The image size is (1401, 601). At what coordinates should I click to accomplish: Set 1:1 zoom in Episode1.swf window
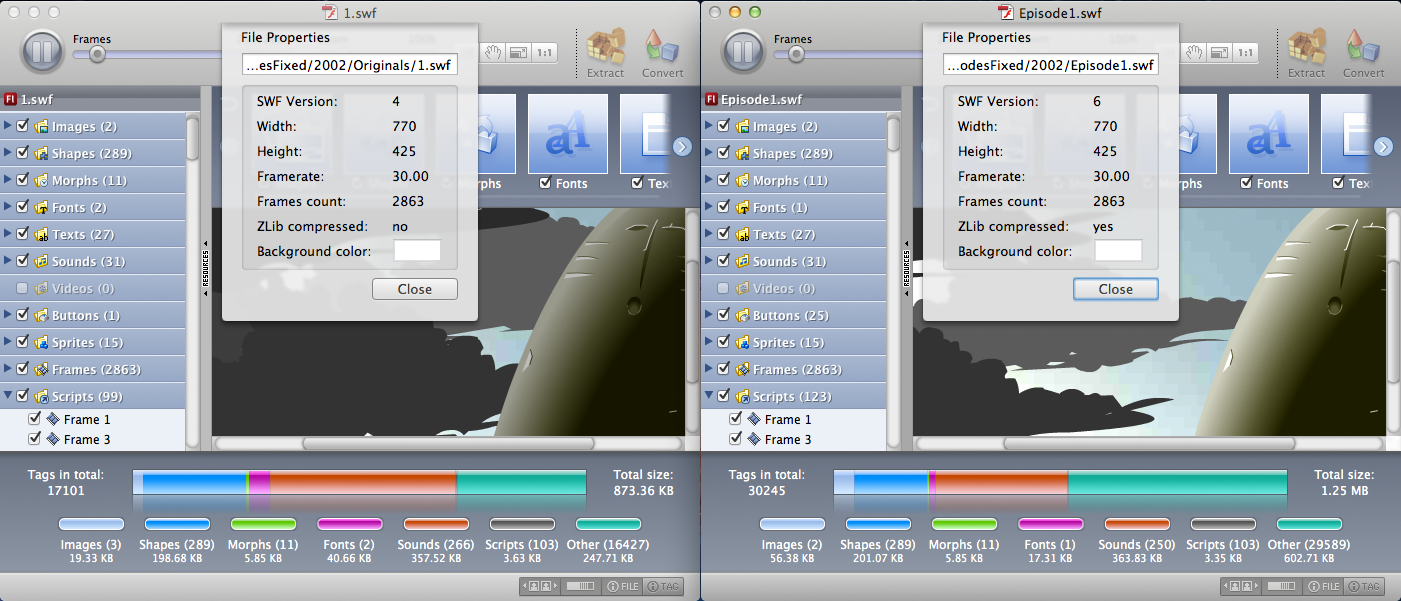click(1246, 52)
